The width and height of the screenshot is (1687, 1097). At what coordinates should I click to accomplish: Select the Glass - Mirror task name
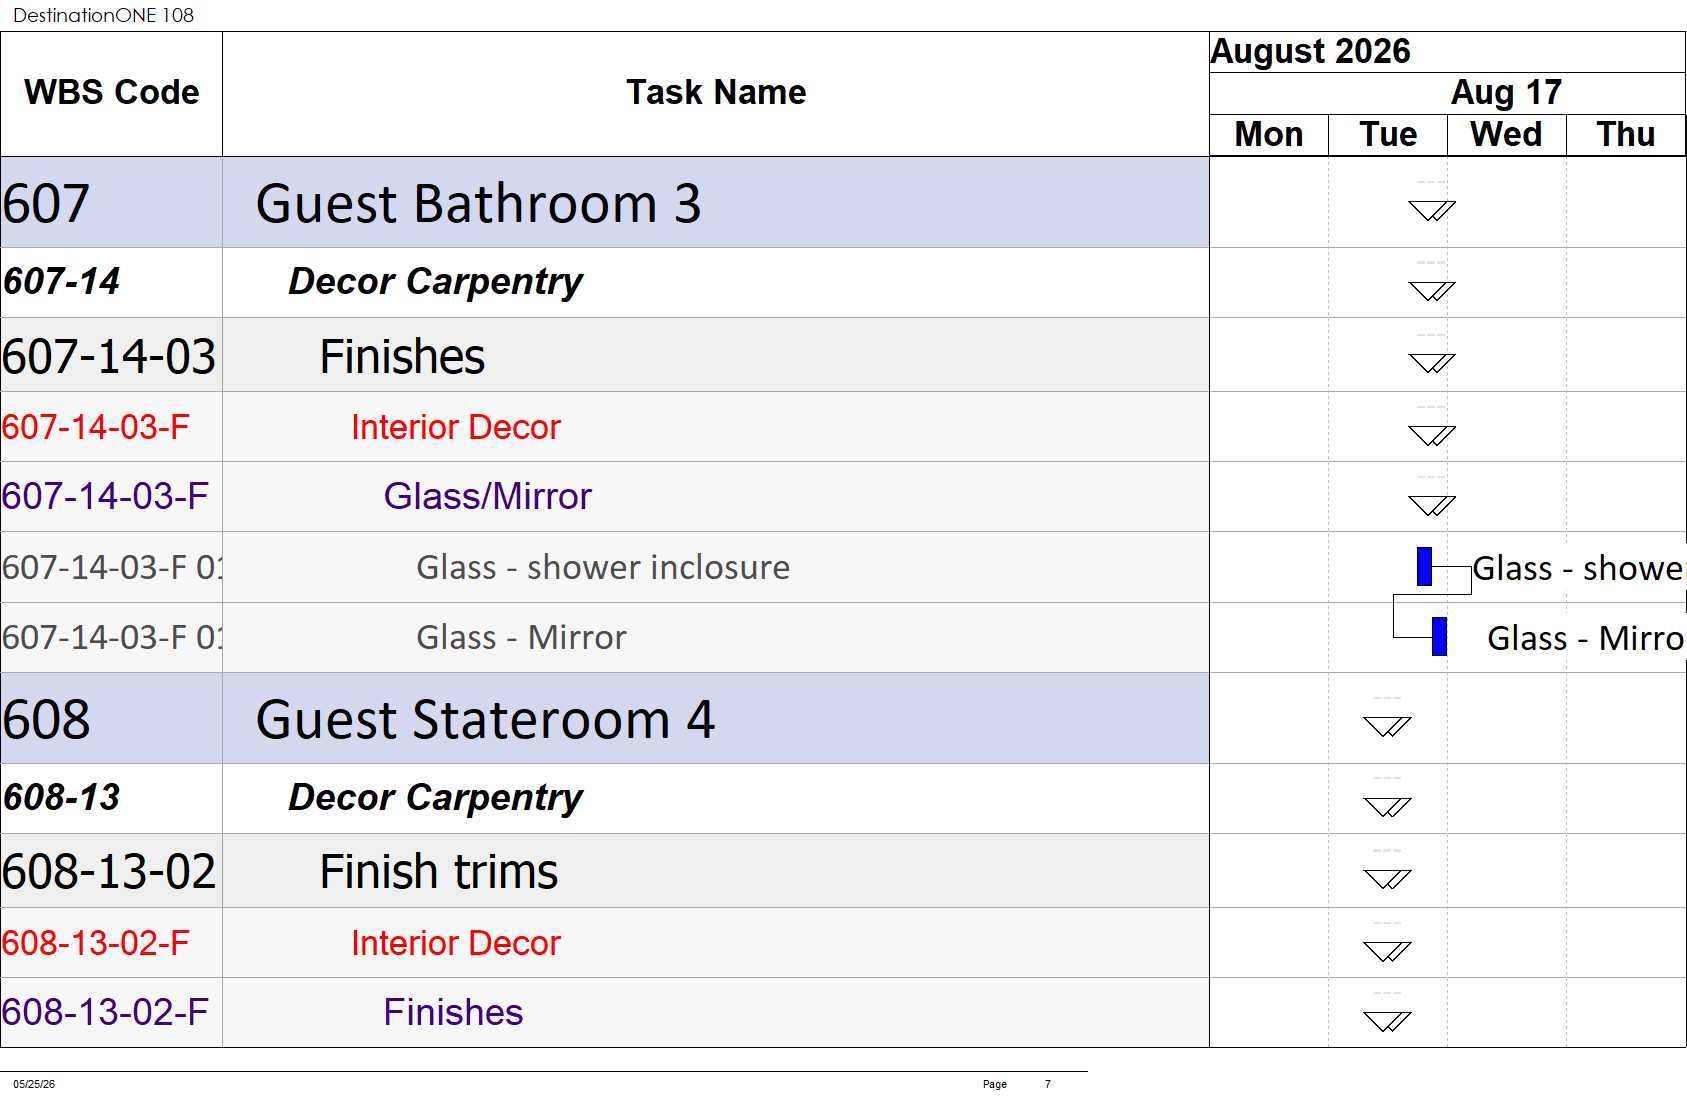point(521,637)
